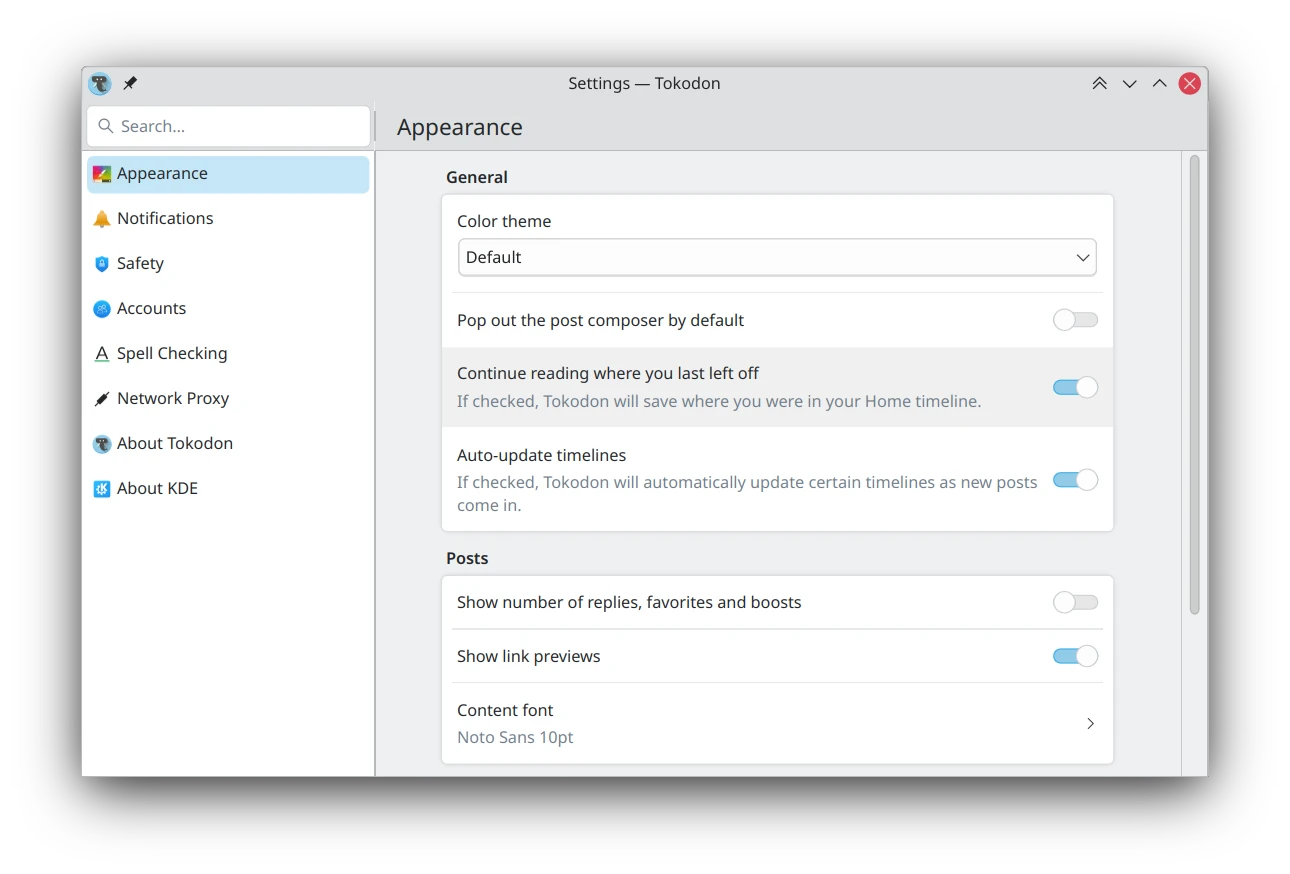Click the Show link previews label

pos(528,656)
